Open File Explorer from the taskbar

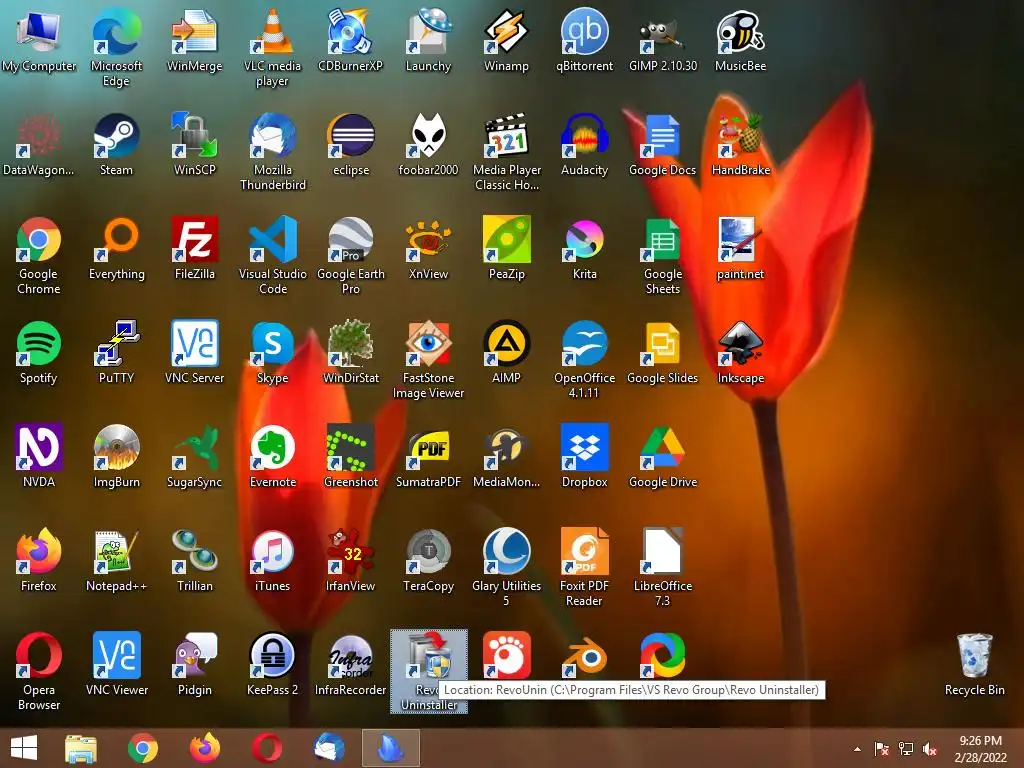pos(80,748)
